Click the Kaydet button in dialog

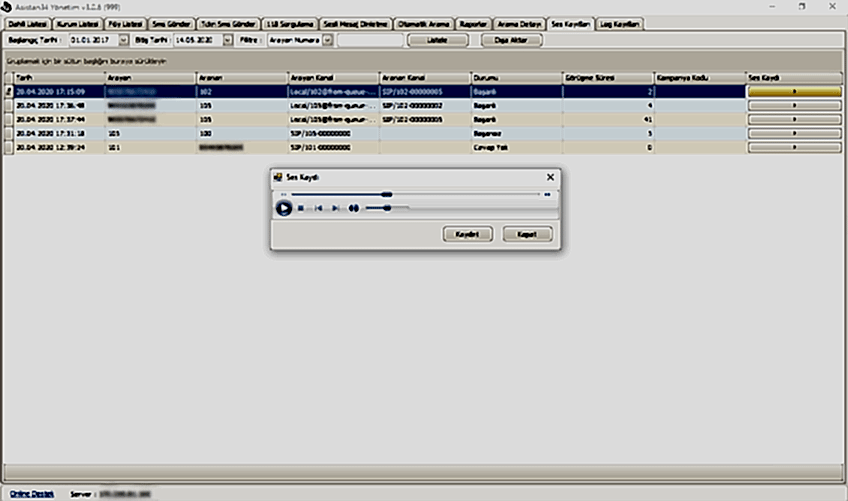[x=467, y=234]
